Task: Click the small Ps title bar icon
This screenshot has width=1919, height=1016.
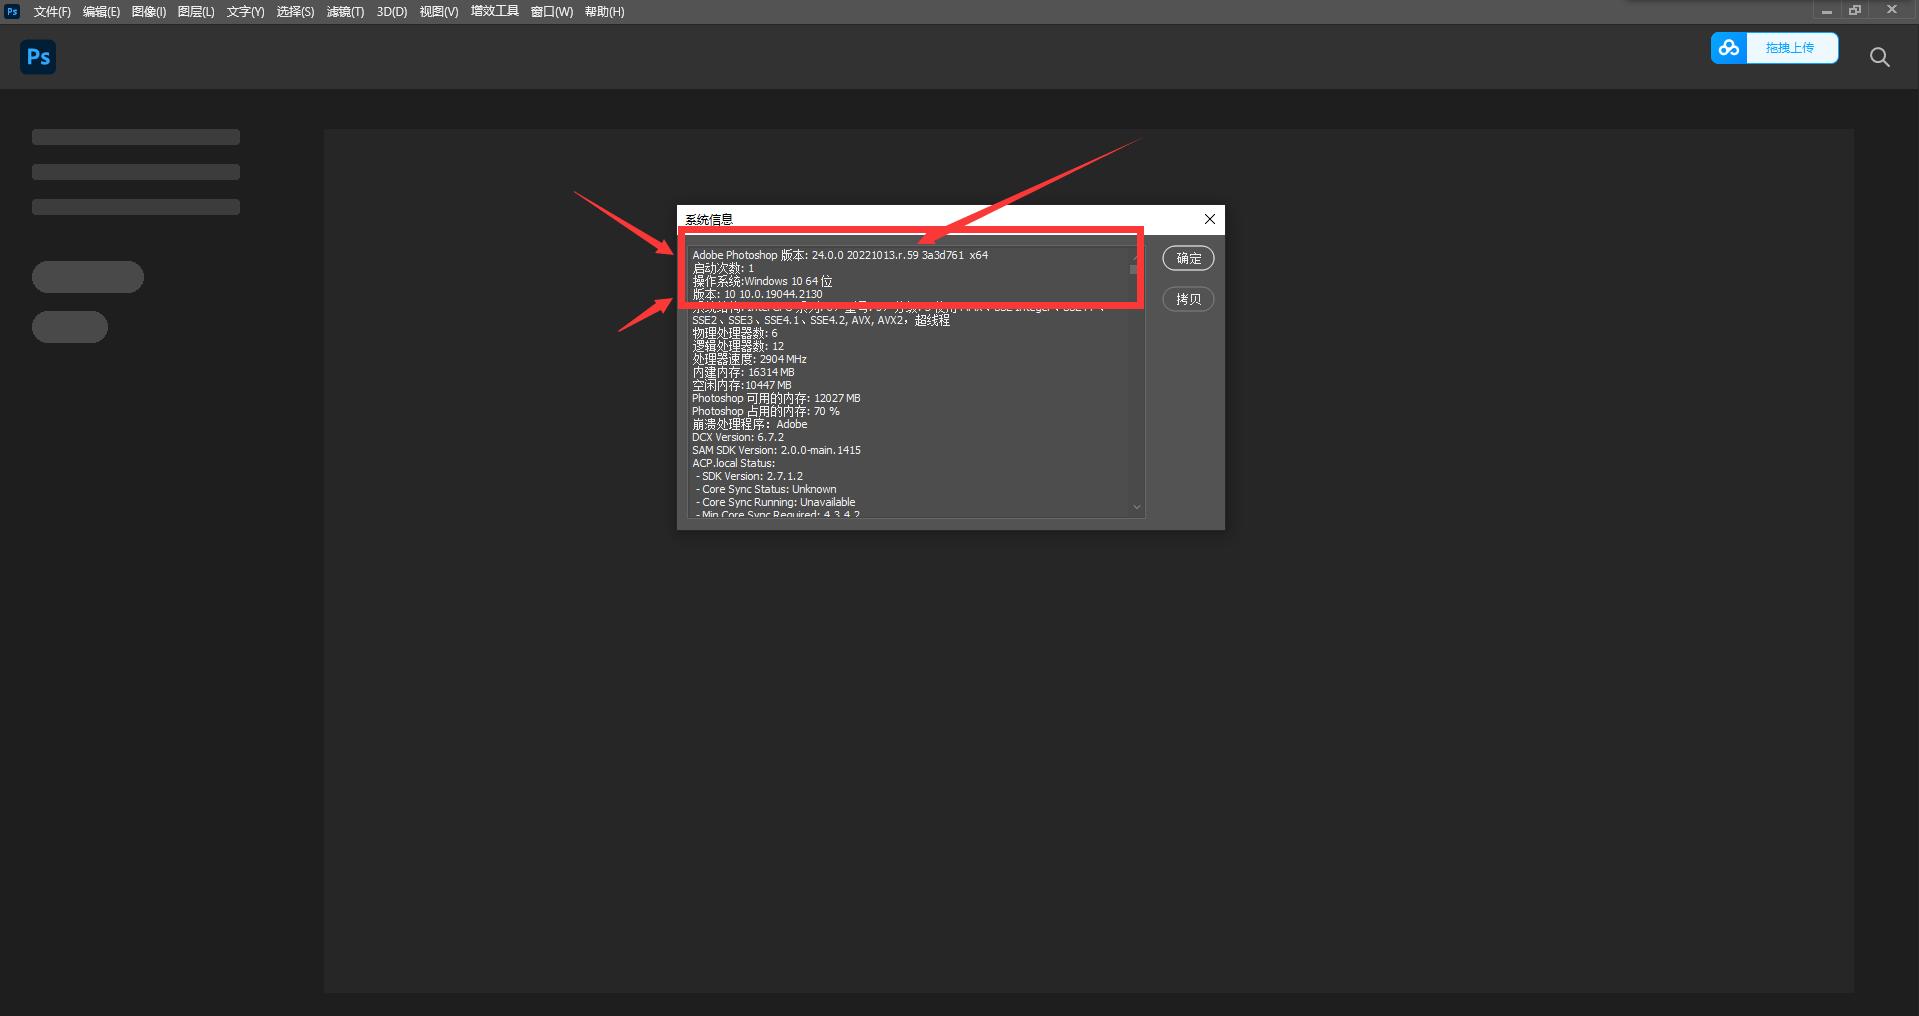Action: click(12, 11)
